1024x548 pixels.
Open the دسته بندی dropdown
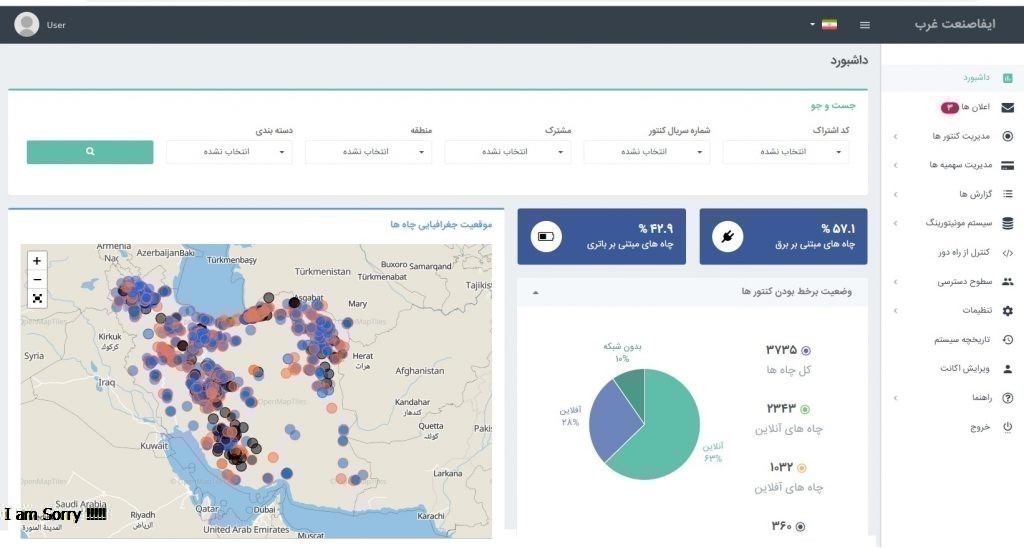click(229, 152)
